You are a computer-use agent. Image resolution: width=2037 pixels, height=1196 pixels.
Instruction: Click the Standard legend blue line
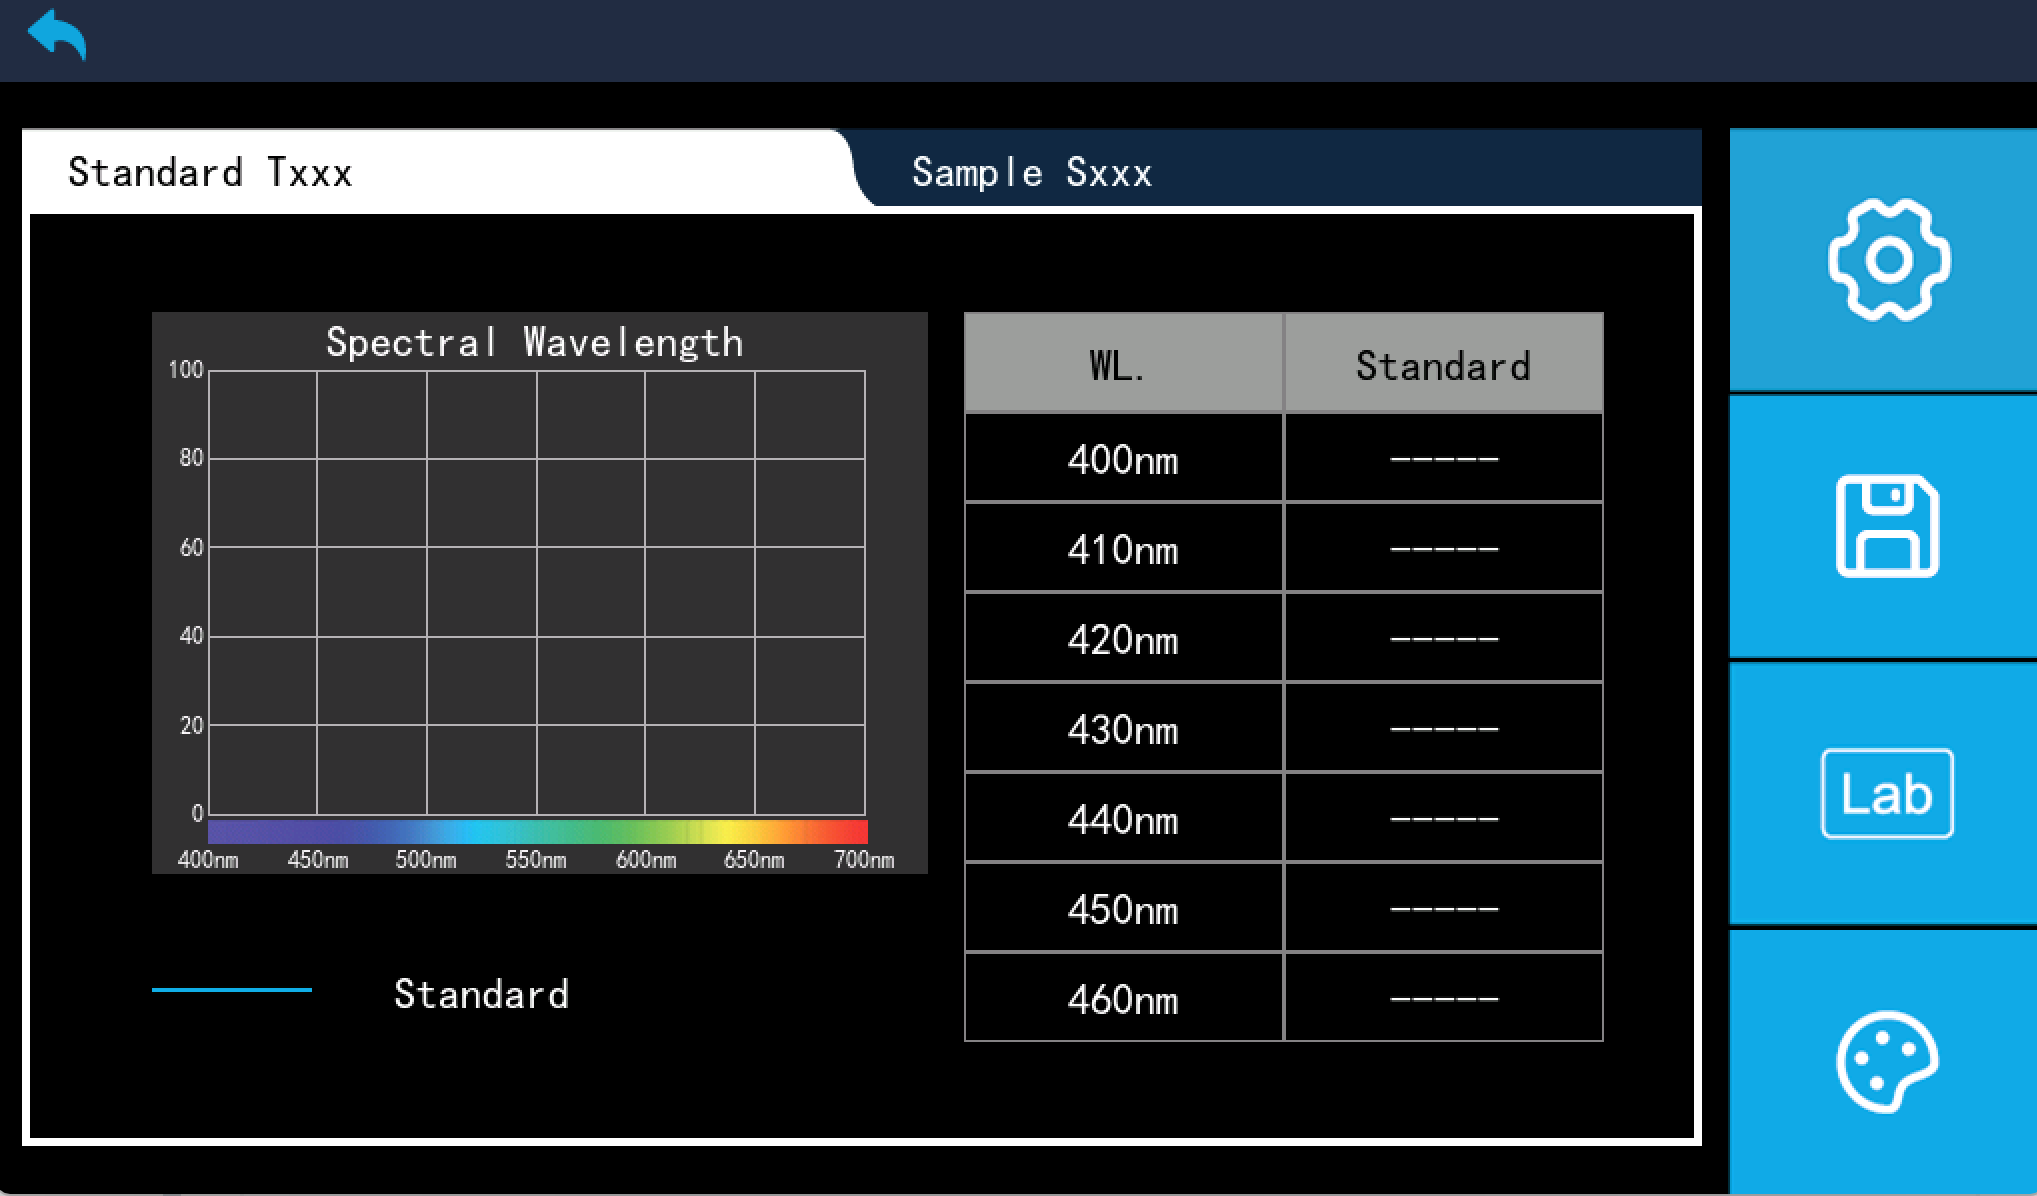pyautogui.click(x=232, y=990)
